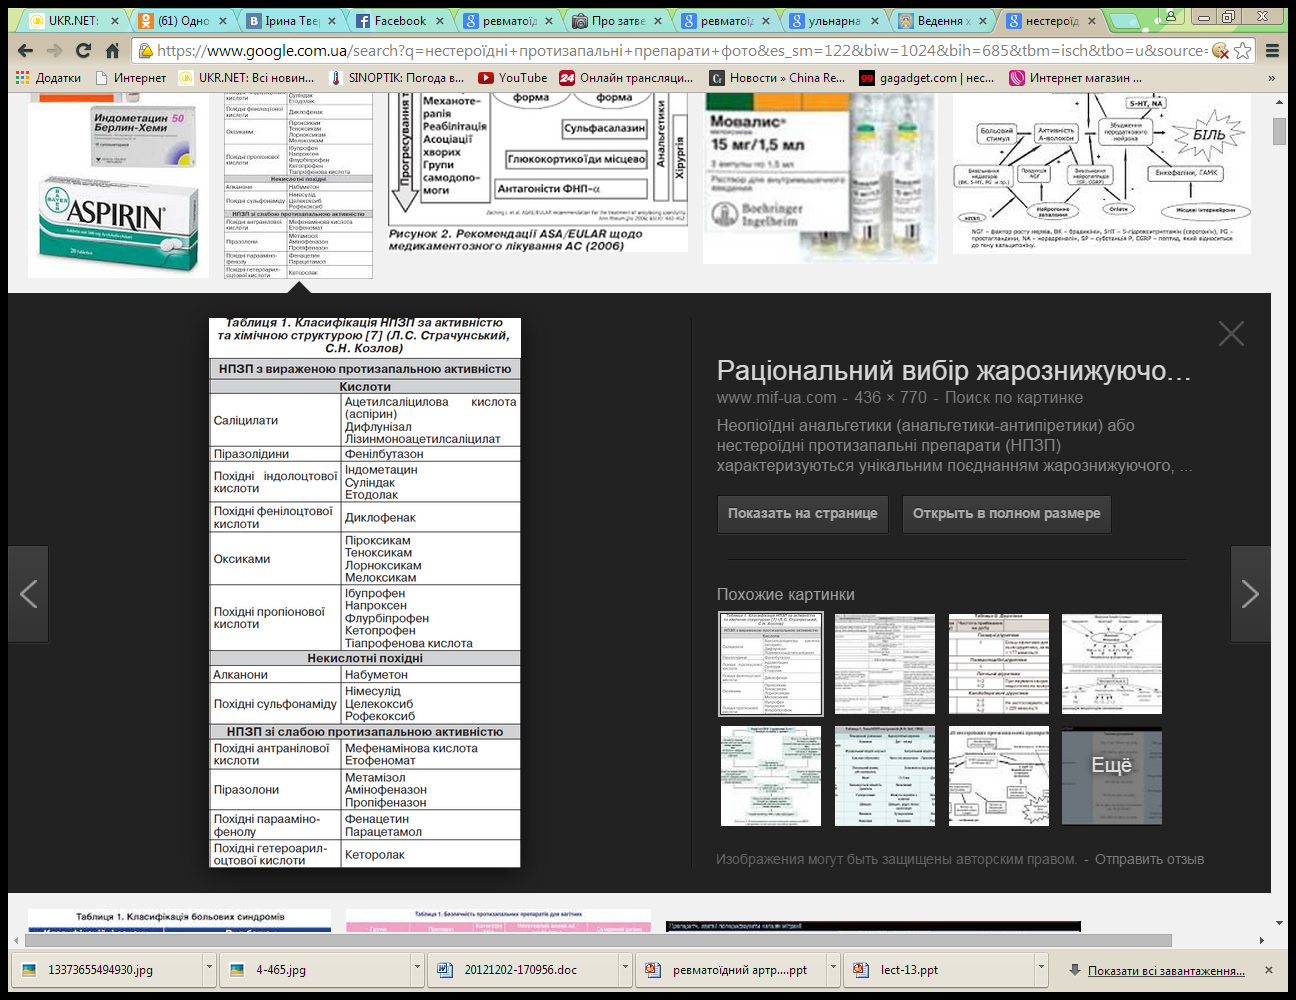The image size is (1296, 1000).
Task: Close the image preview panel
Action: (x=1231, y=334)
